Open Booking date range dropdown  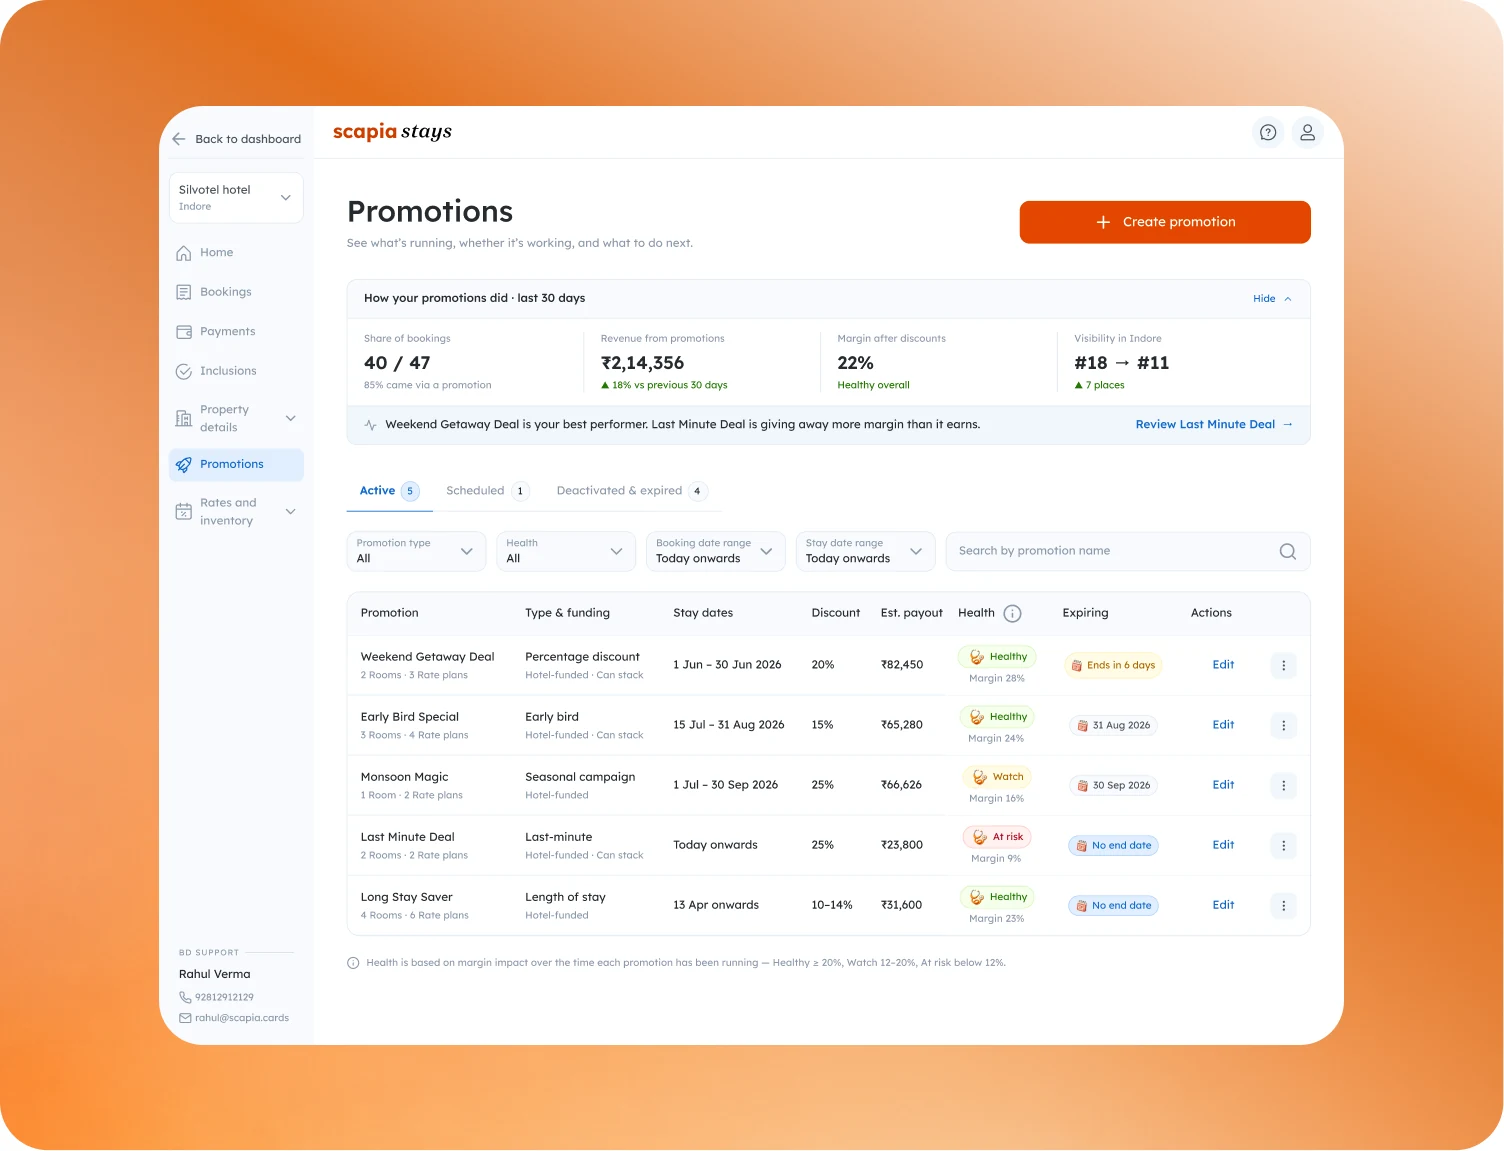click(716, 551)
